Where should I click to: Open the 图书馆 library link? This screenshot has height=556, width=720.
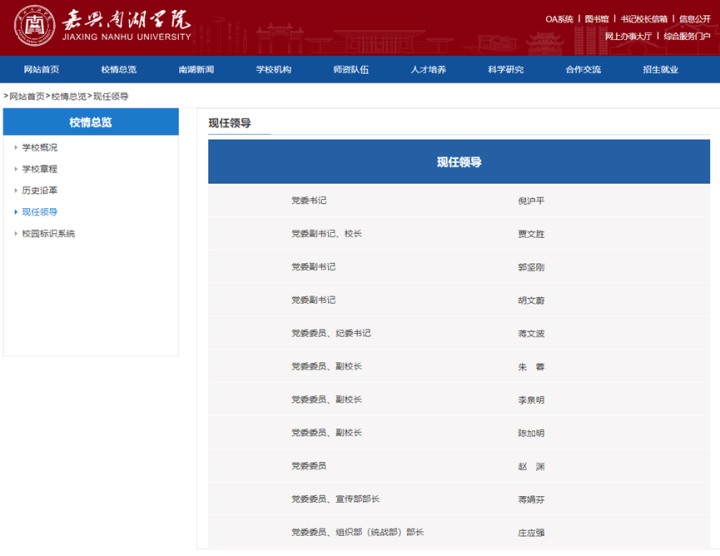[x=597, y=19]
